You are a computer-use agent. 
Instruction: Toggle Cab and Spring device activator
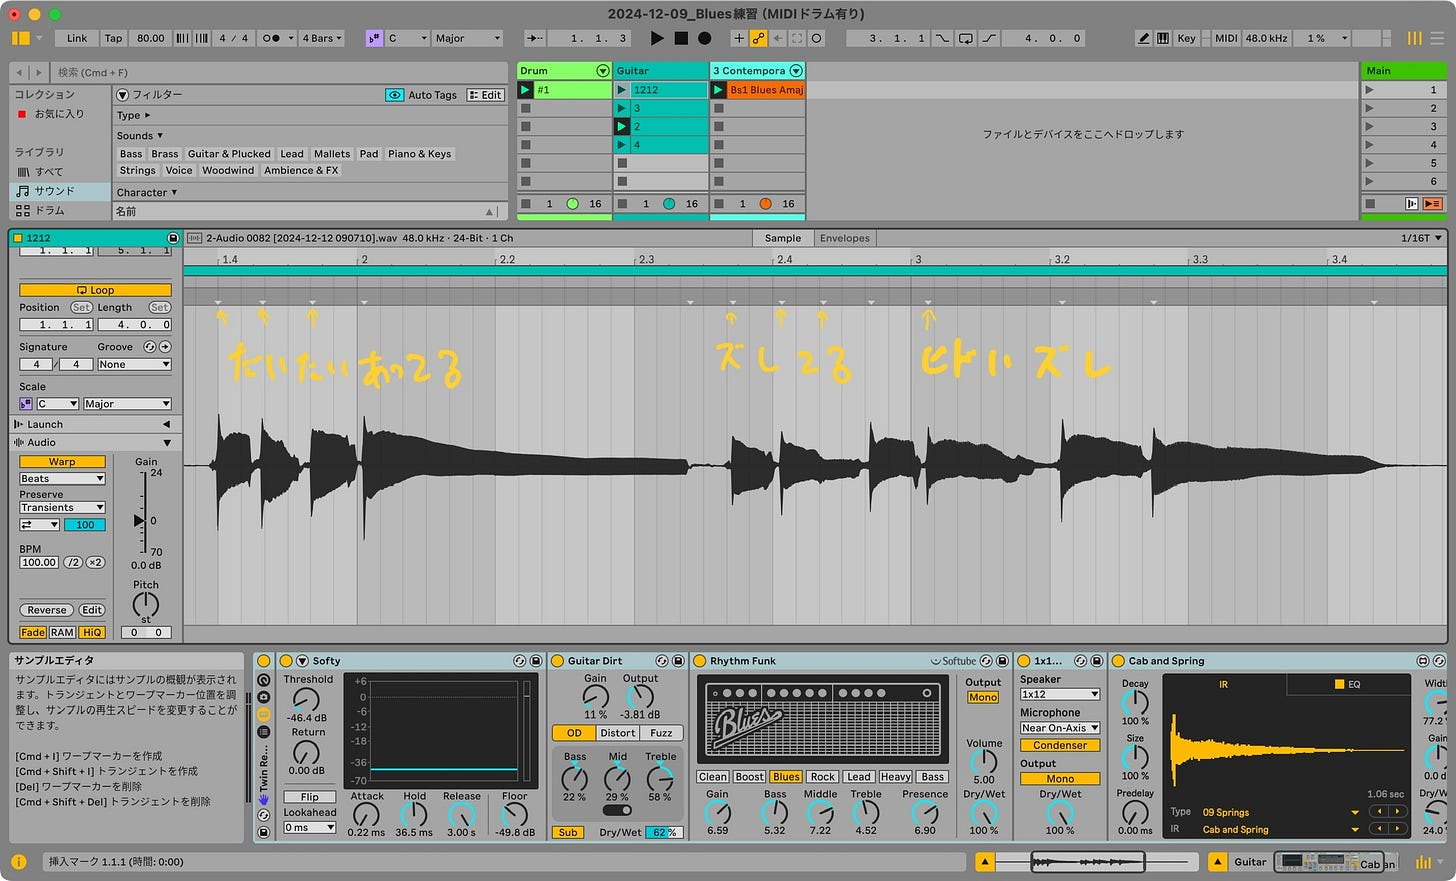pos(1119,661)
